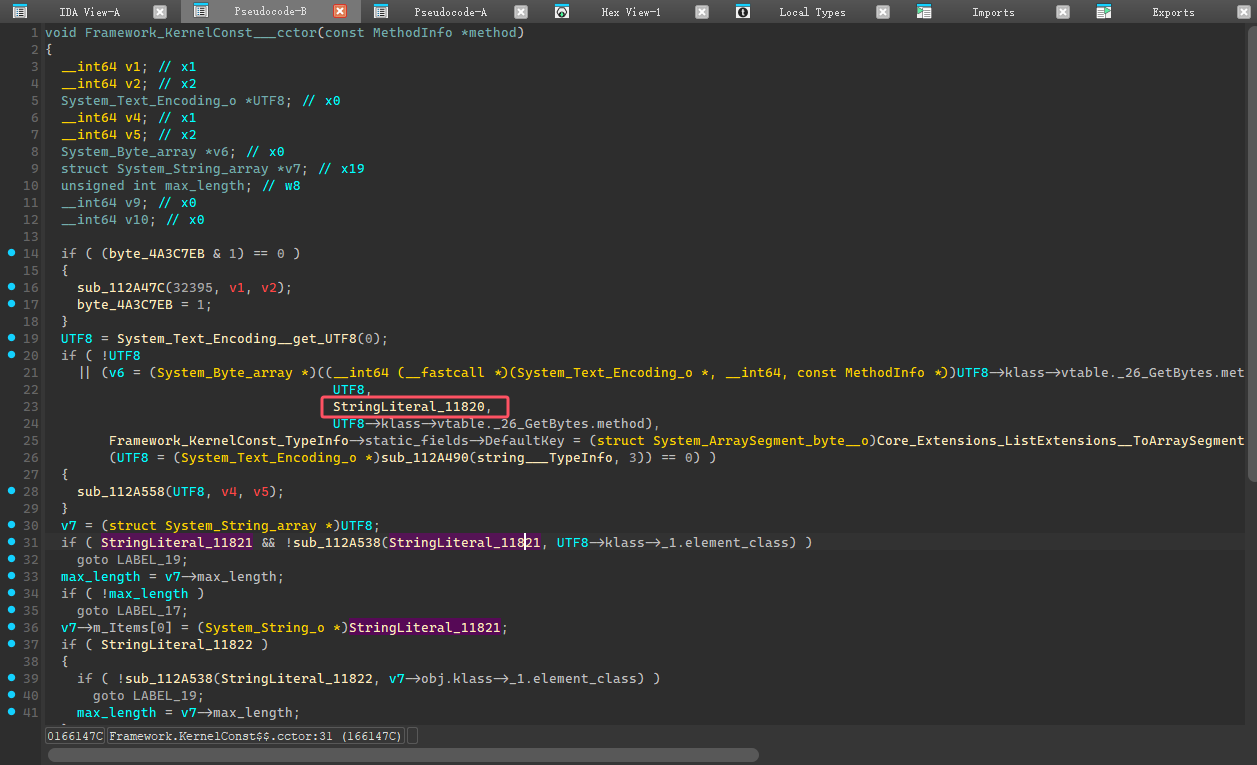Click the Hex View-1 tab icon
Viewport: 1257px width, 765px height.
(x=562, y=12)
